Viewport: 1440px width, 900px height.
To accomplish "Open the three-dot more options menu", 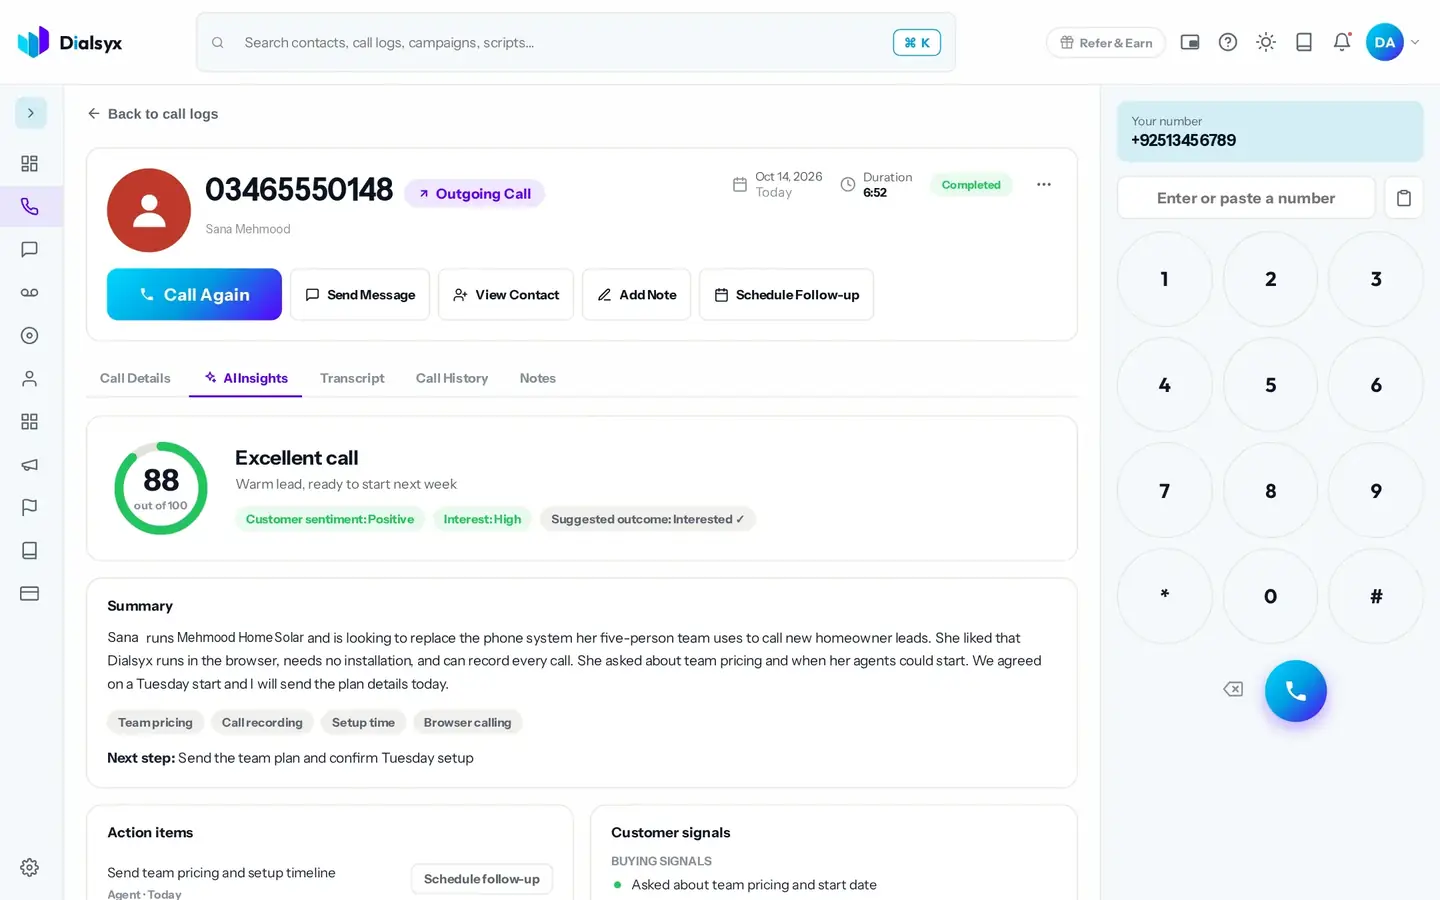I will 1044,185.
